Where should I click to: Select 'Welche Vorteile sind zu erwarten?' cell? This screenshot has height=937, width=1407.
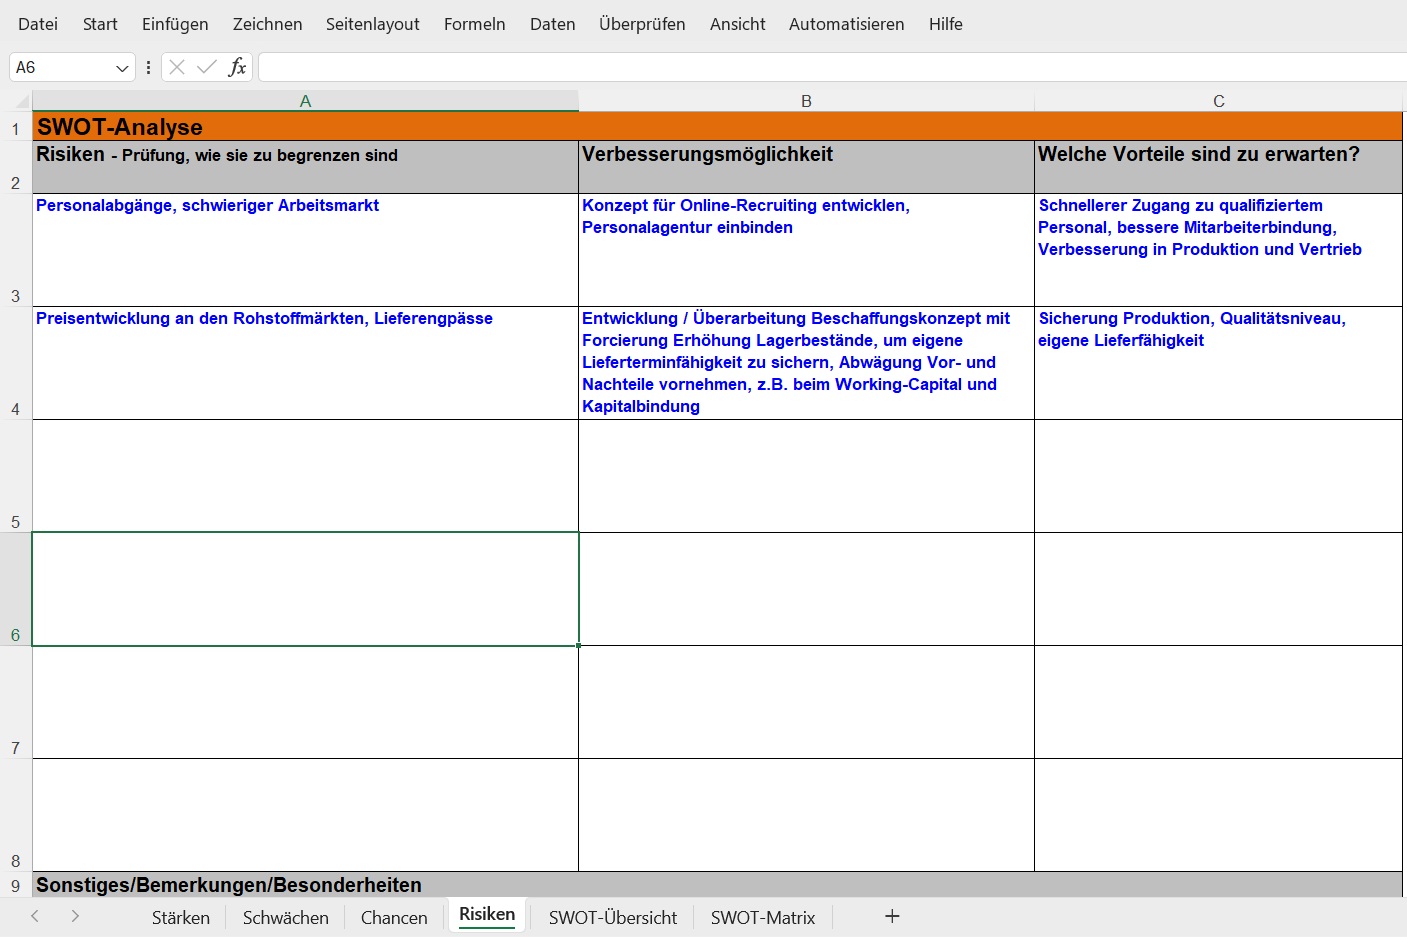(x=1218, y=167)
